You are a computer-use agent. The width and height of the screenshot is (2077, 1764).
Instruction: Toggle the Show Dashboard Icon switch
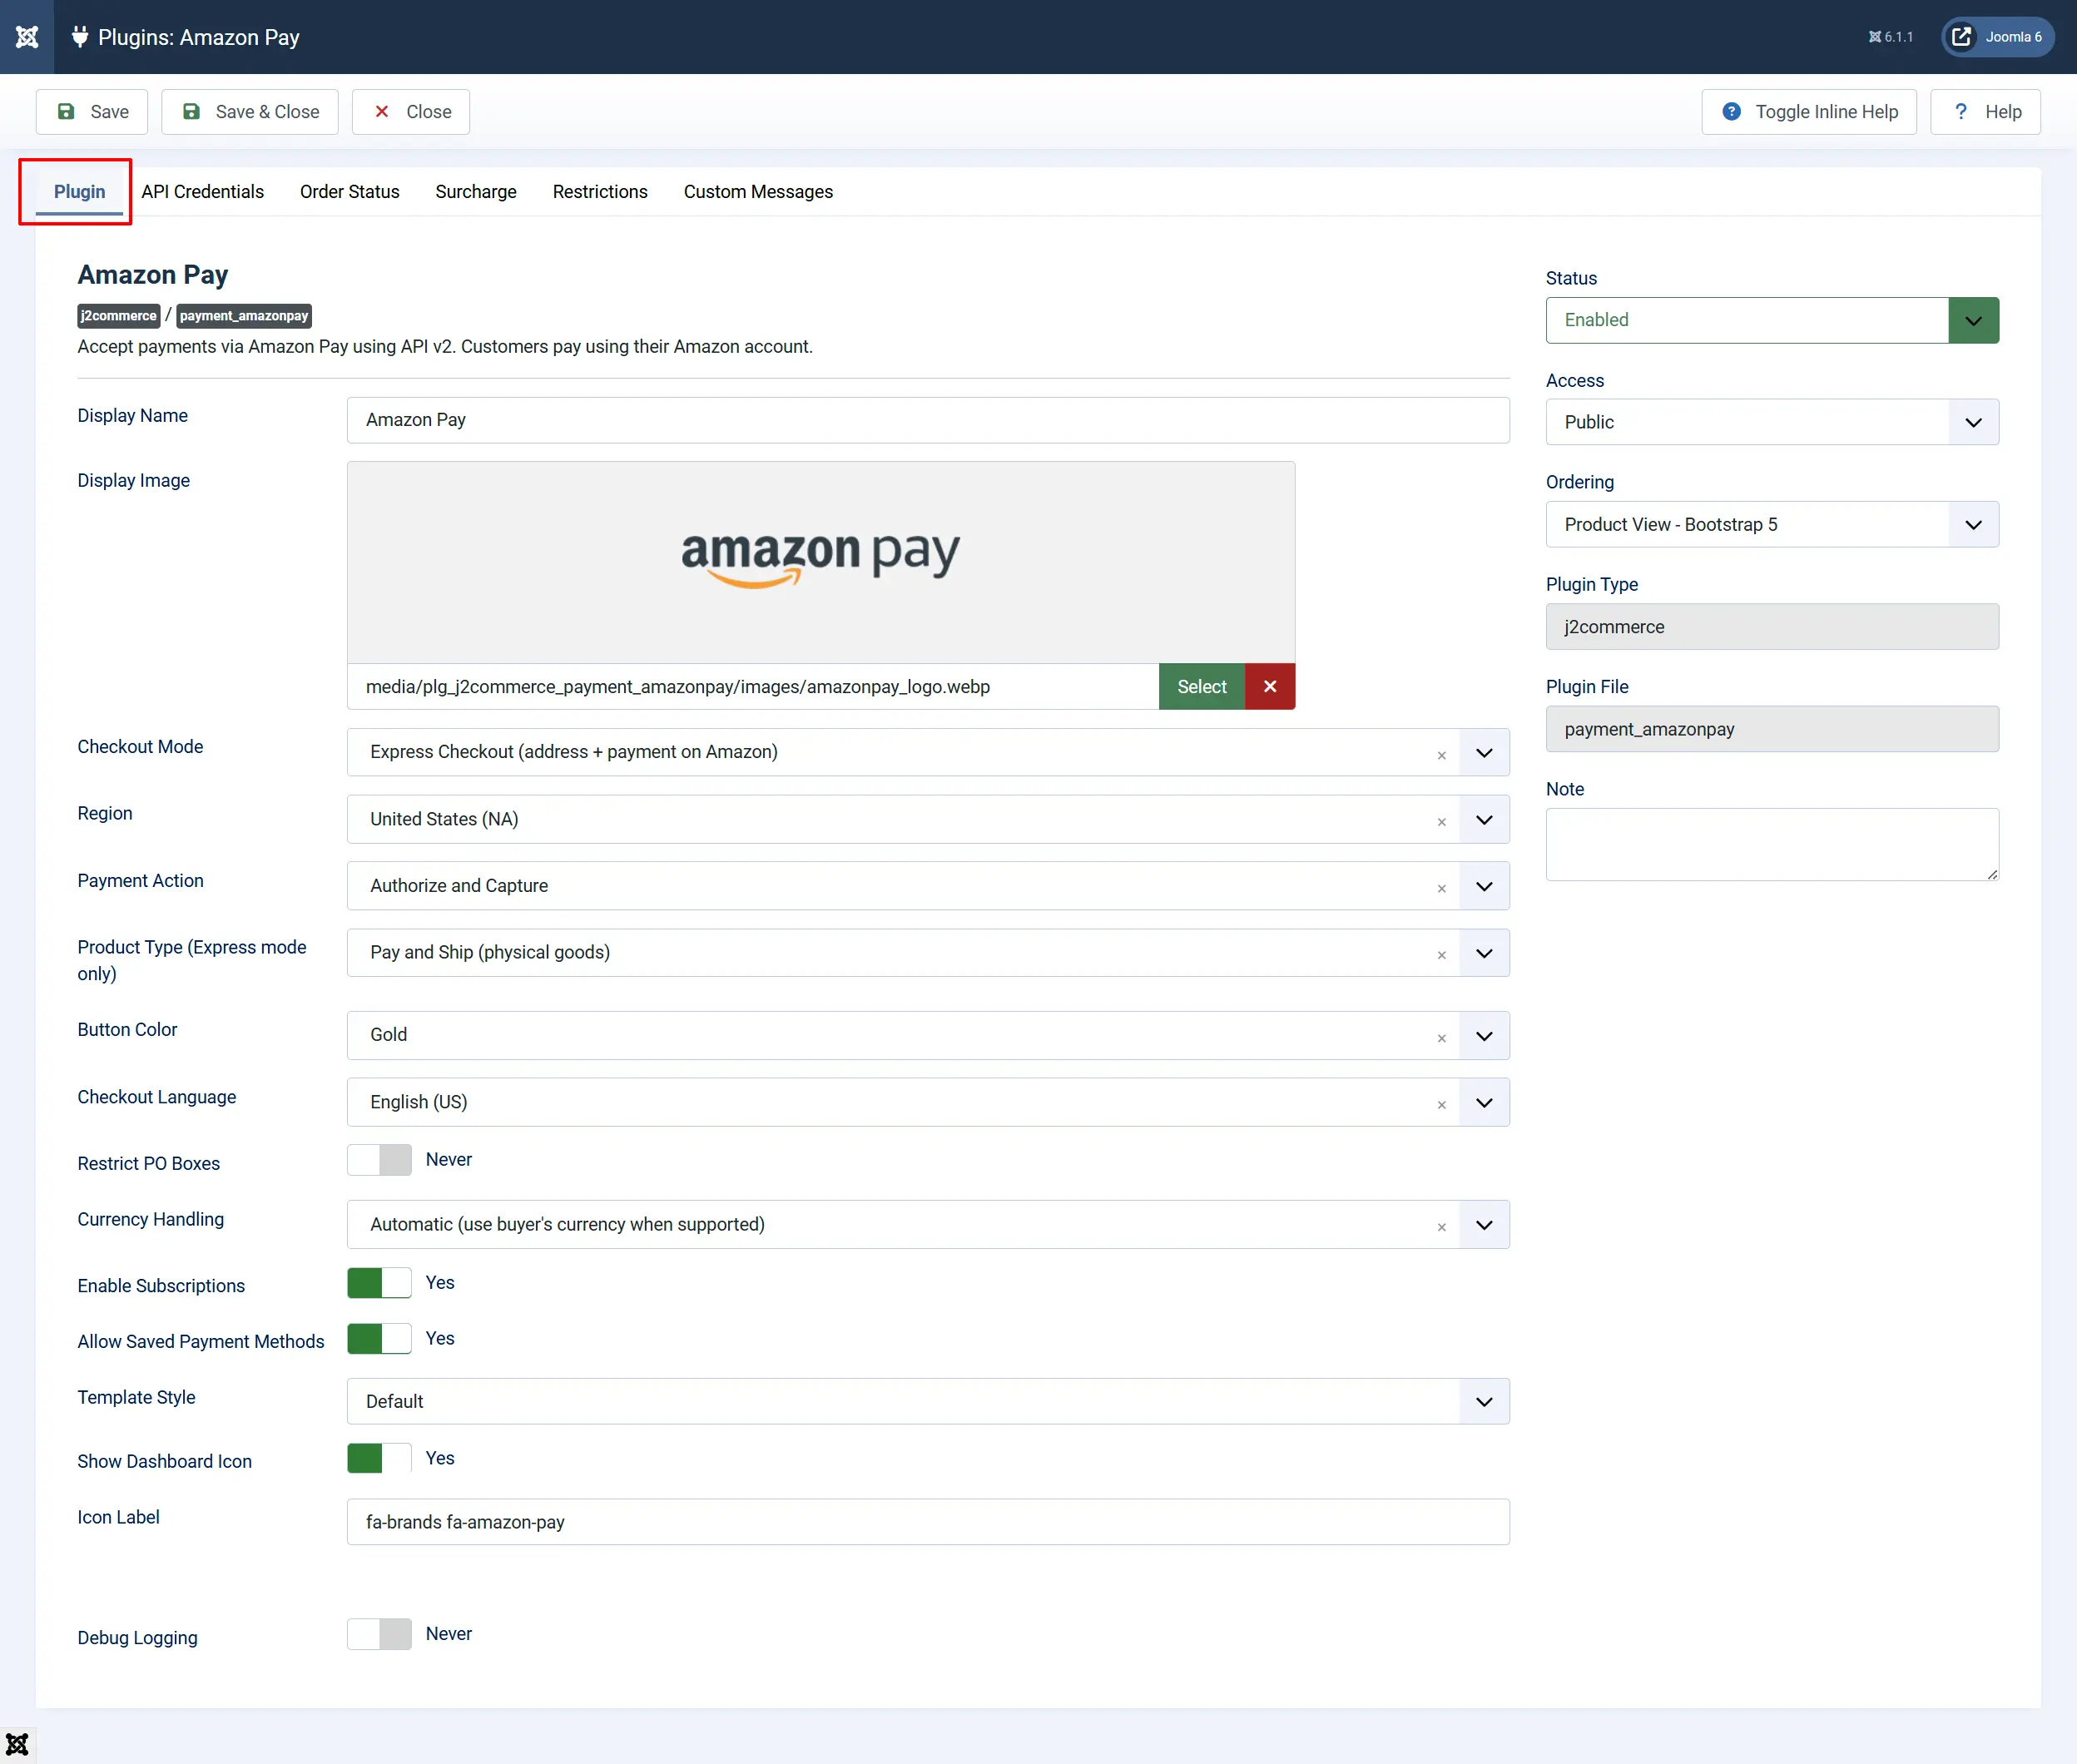coord(379,1459)
